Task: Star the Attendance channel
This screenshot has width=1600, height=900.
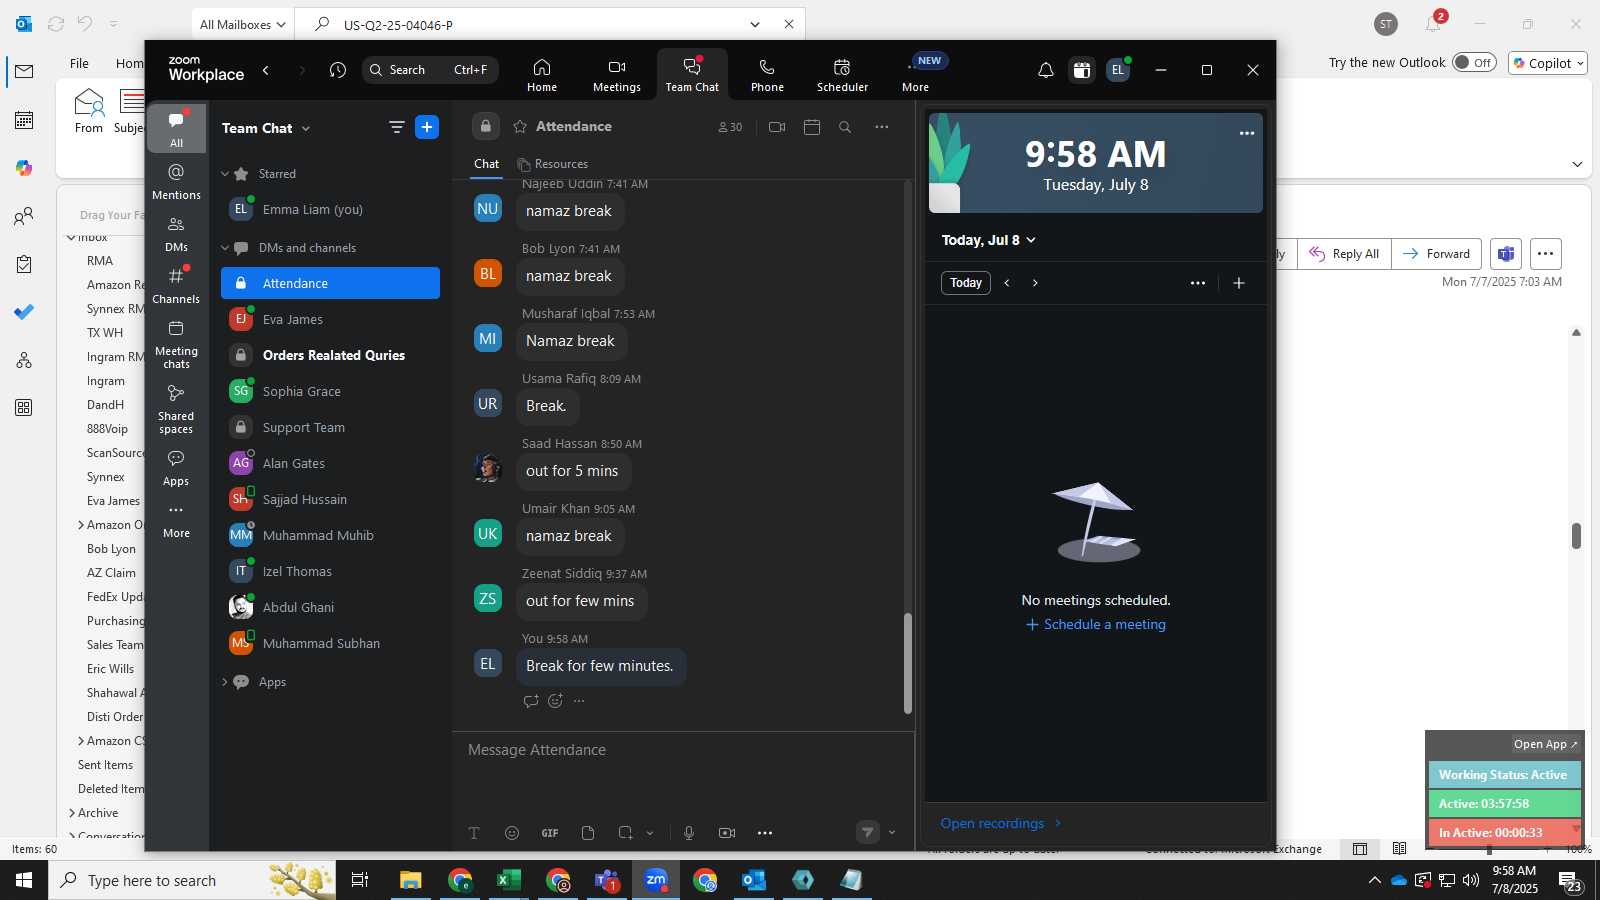Action: pos(520,127)
